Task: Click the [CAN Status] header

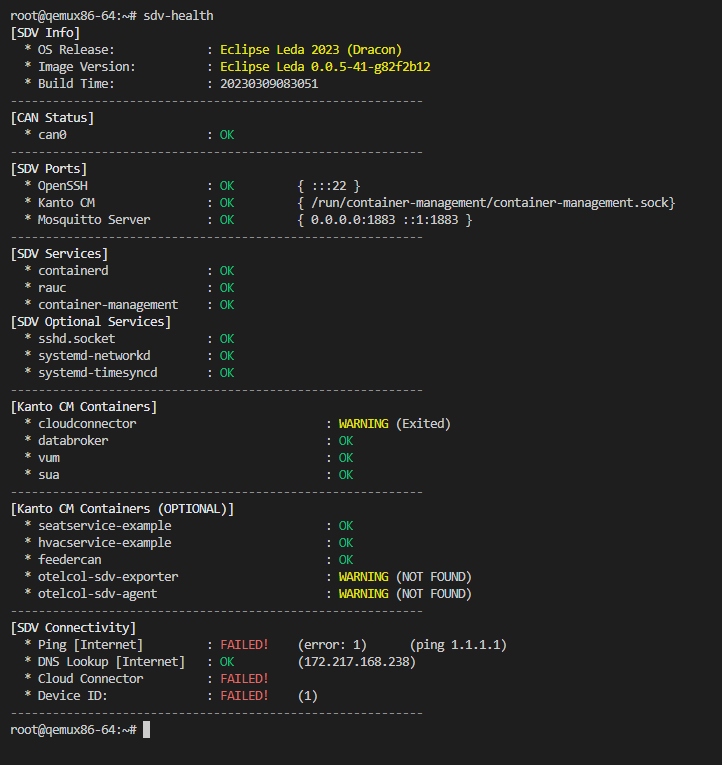Action: (52, 118)
